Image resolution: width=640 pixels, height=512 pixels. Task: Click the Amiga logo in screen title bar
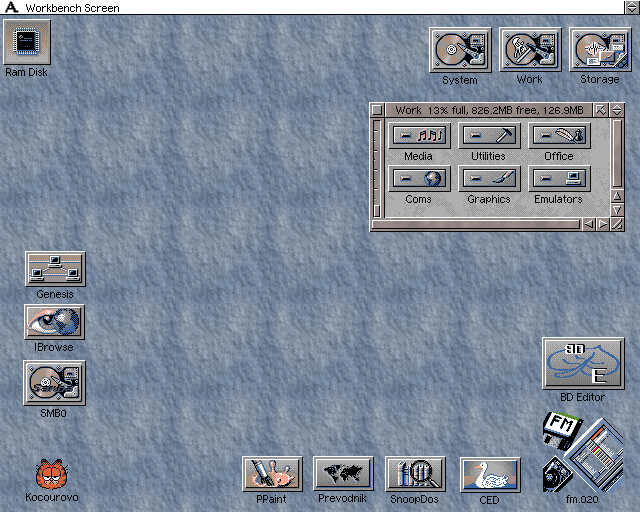tap(11, 7)
